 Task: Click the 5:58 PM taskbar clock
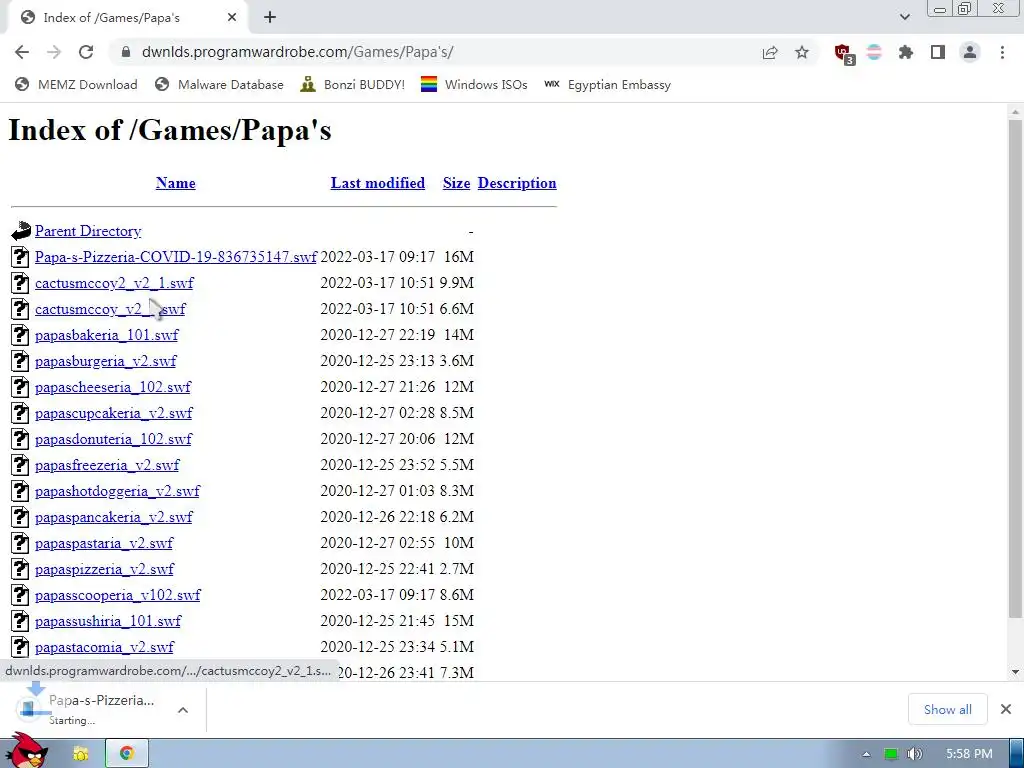[x=969, y=754]
